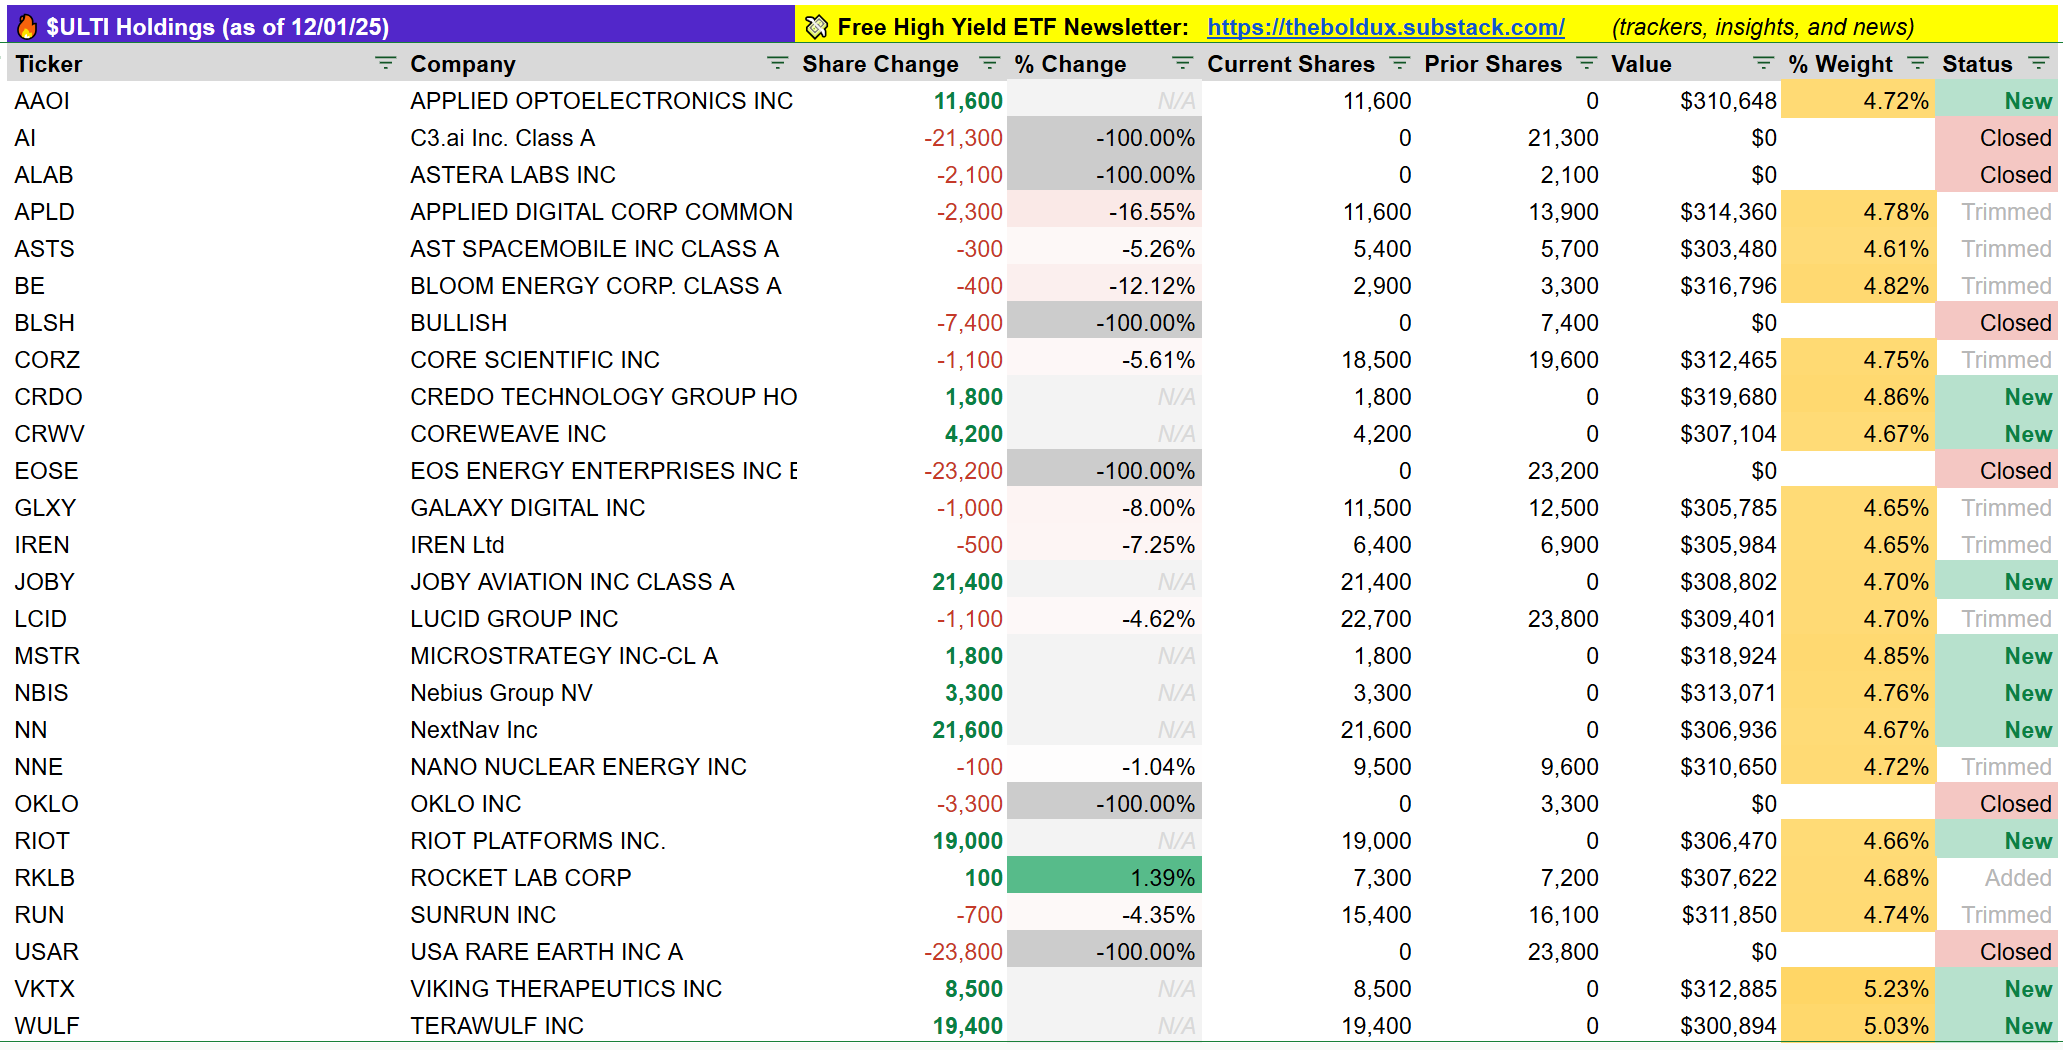Select Nebius Group NV company cell

coord(598,693)
